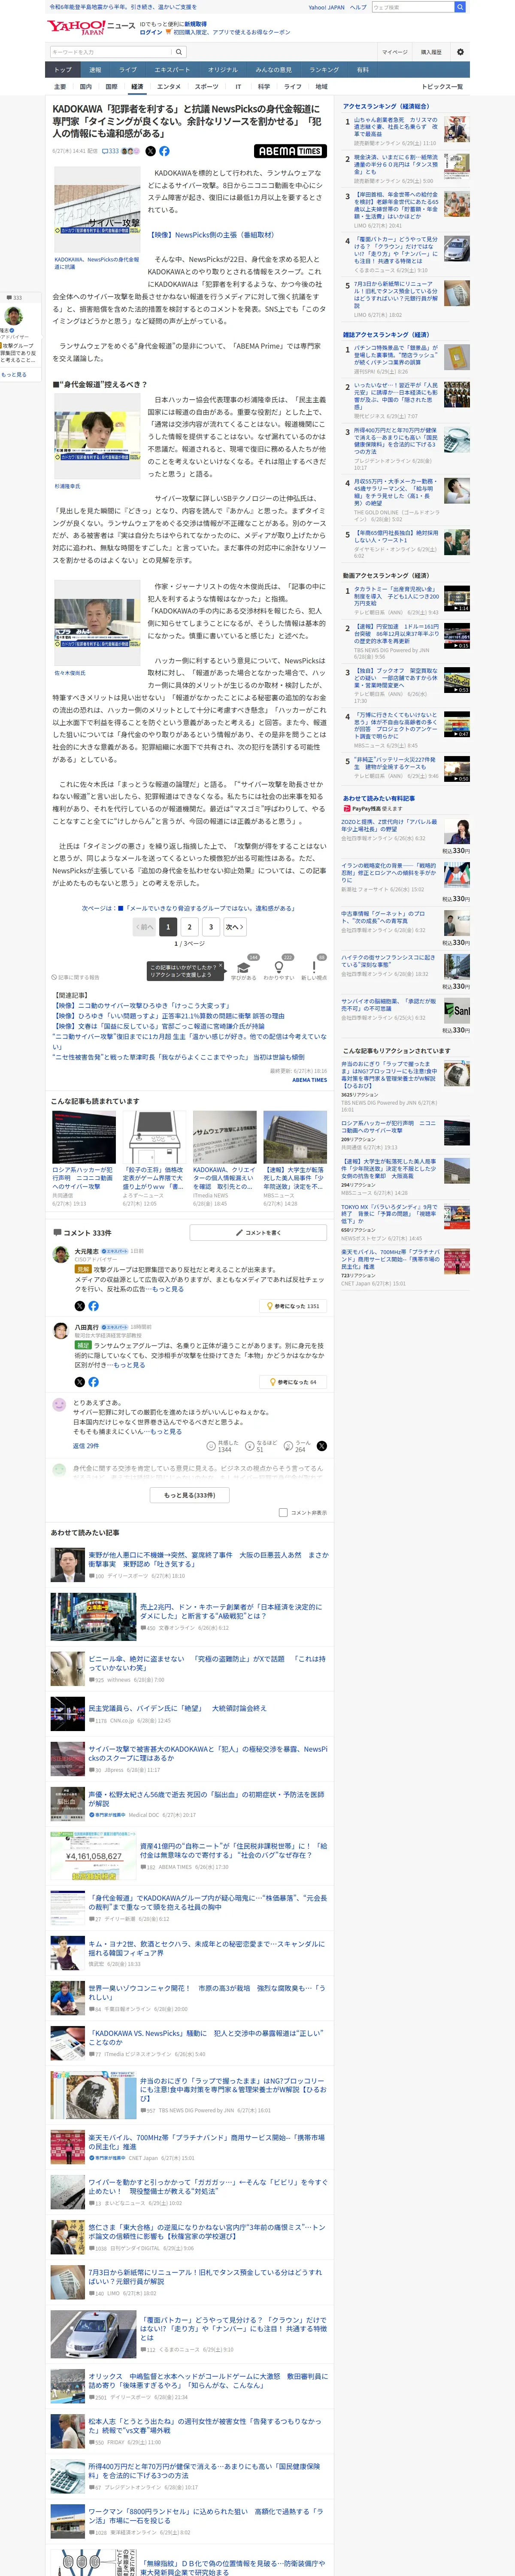Click the 新しい視点 exclamation reaction
Viewport: 515px width, 2576px height.
pyautogui.click(x=314, y=968)
